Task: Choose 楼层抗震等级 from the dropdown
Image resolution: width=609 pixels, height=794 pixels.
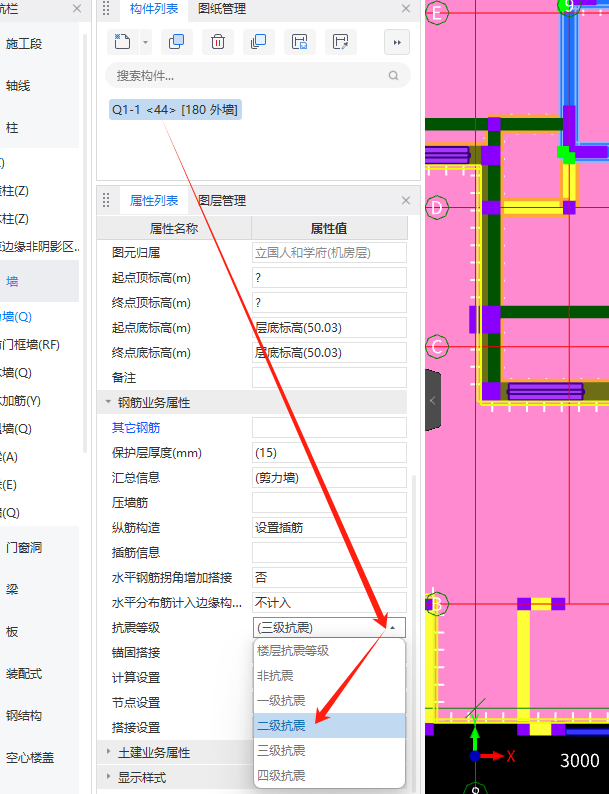Action: (x=330, y=651)
